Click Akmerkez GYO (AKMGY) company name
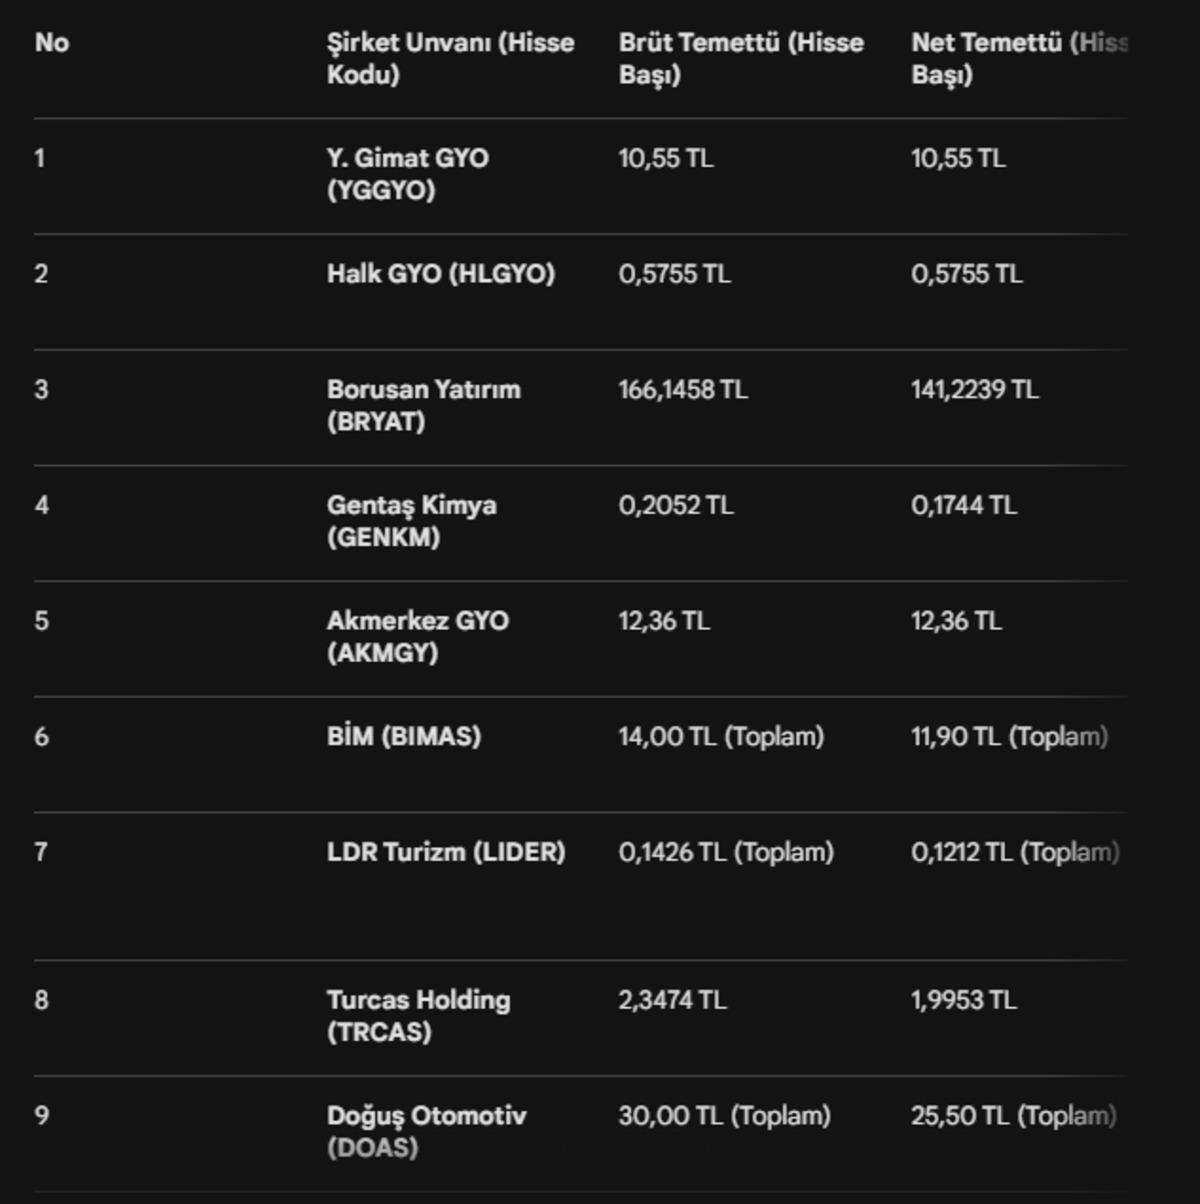Screen dimensions: 1200x1204 coord(417,636)
